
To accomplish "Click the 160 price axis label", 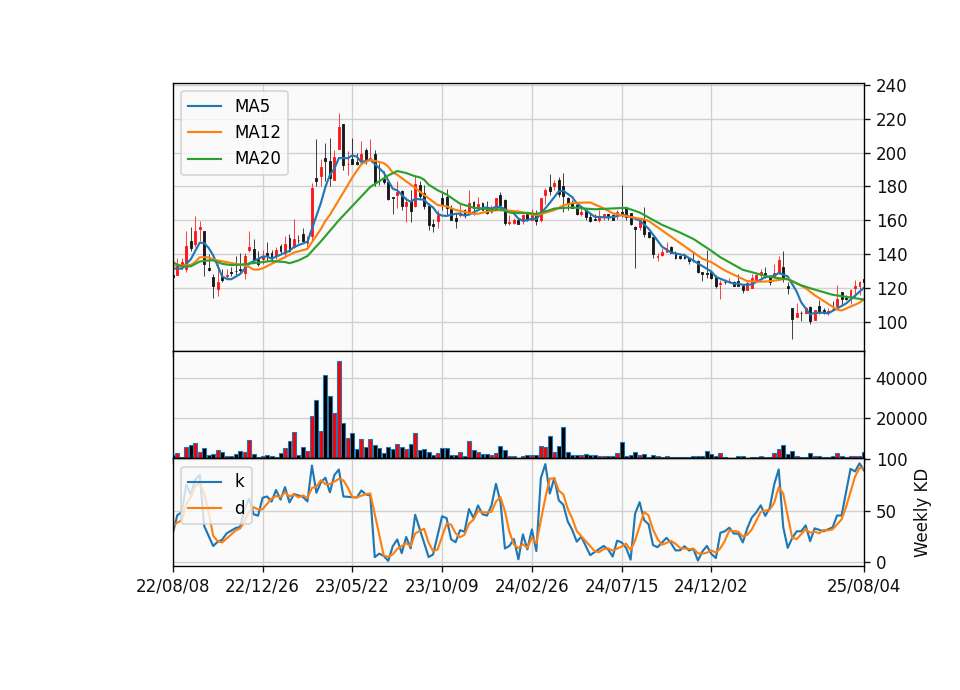I will click(891, 221).
